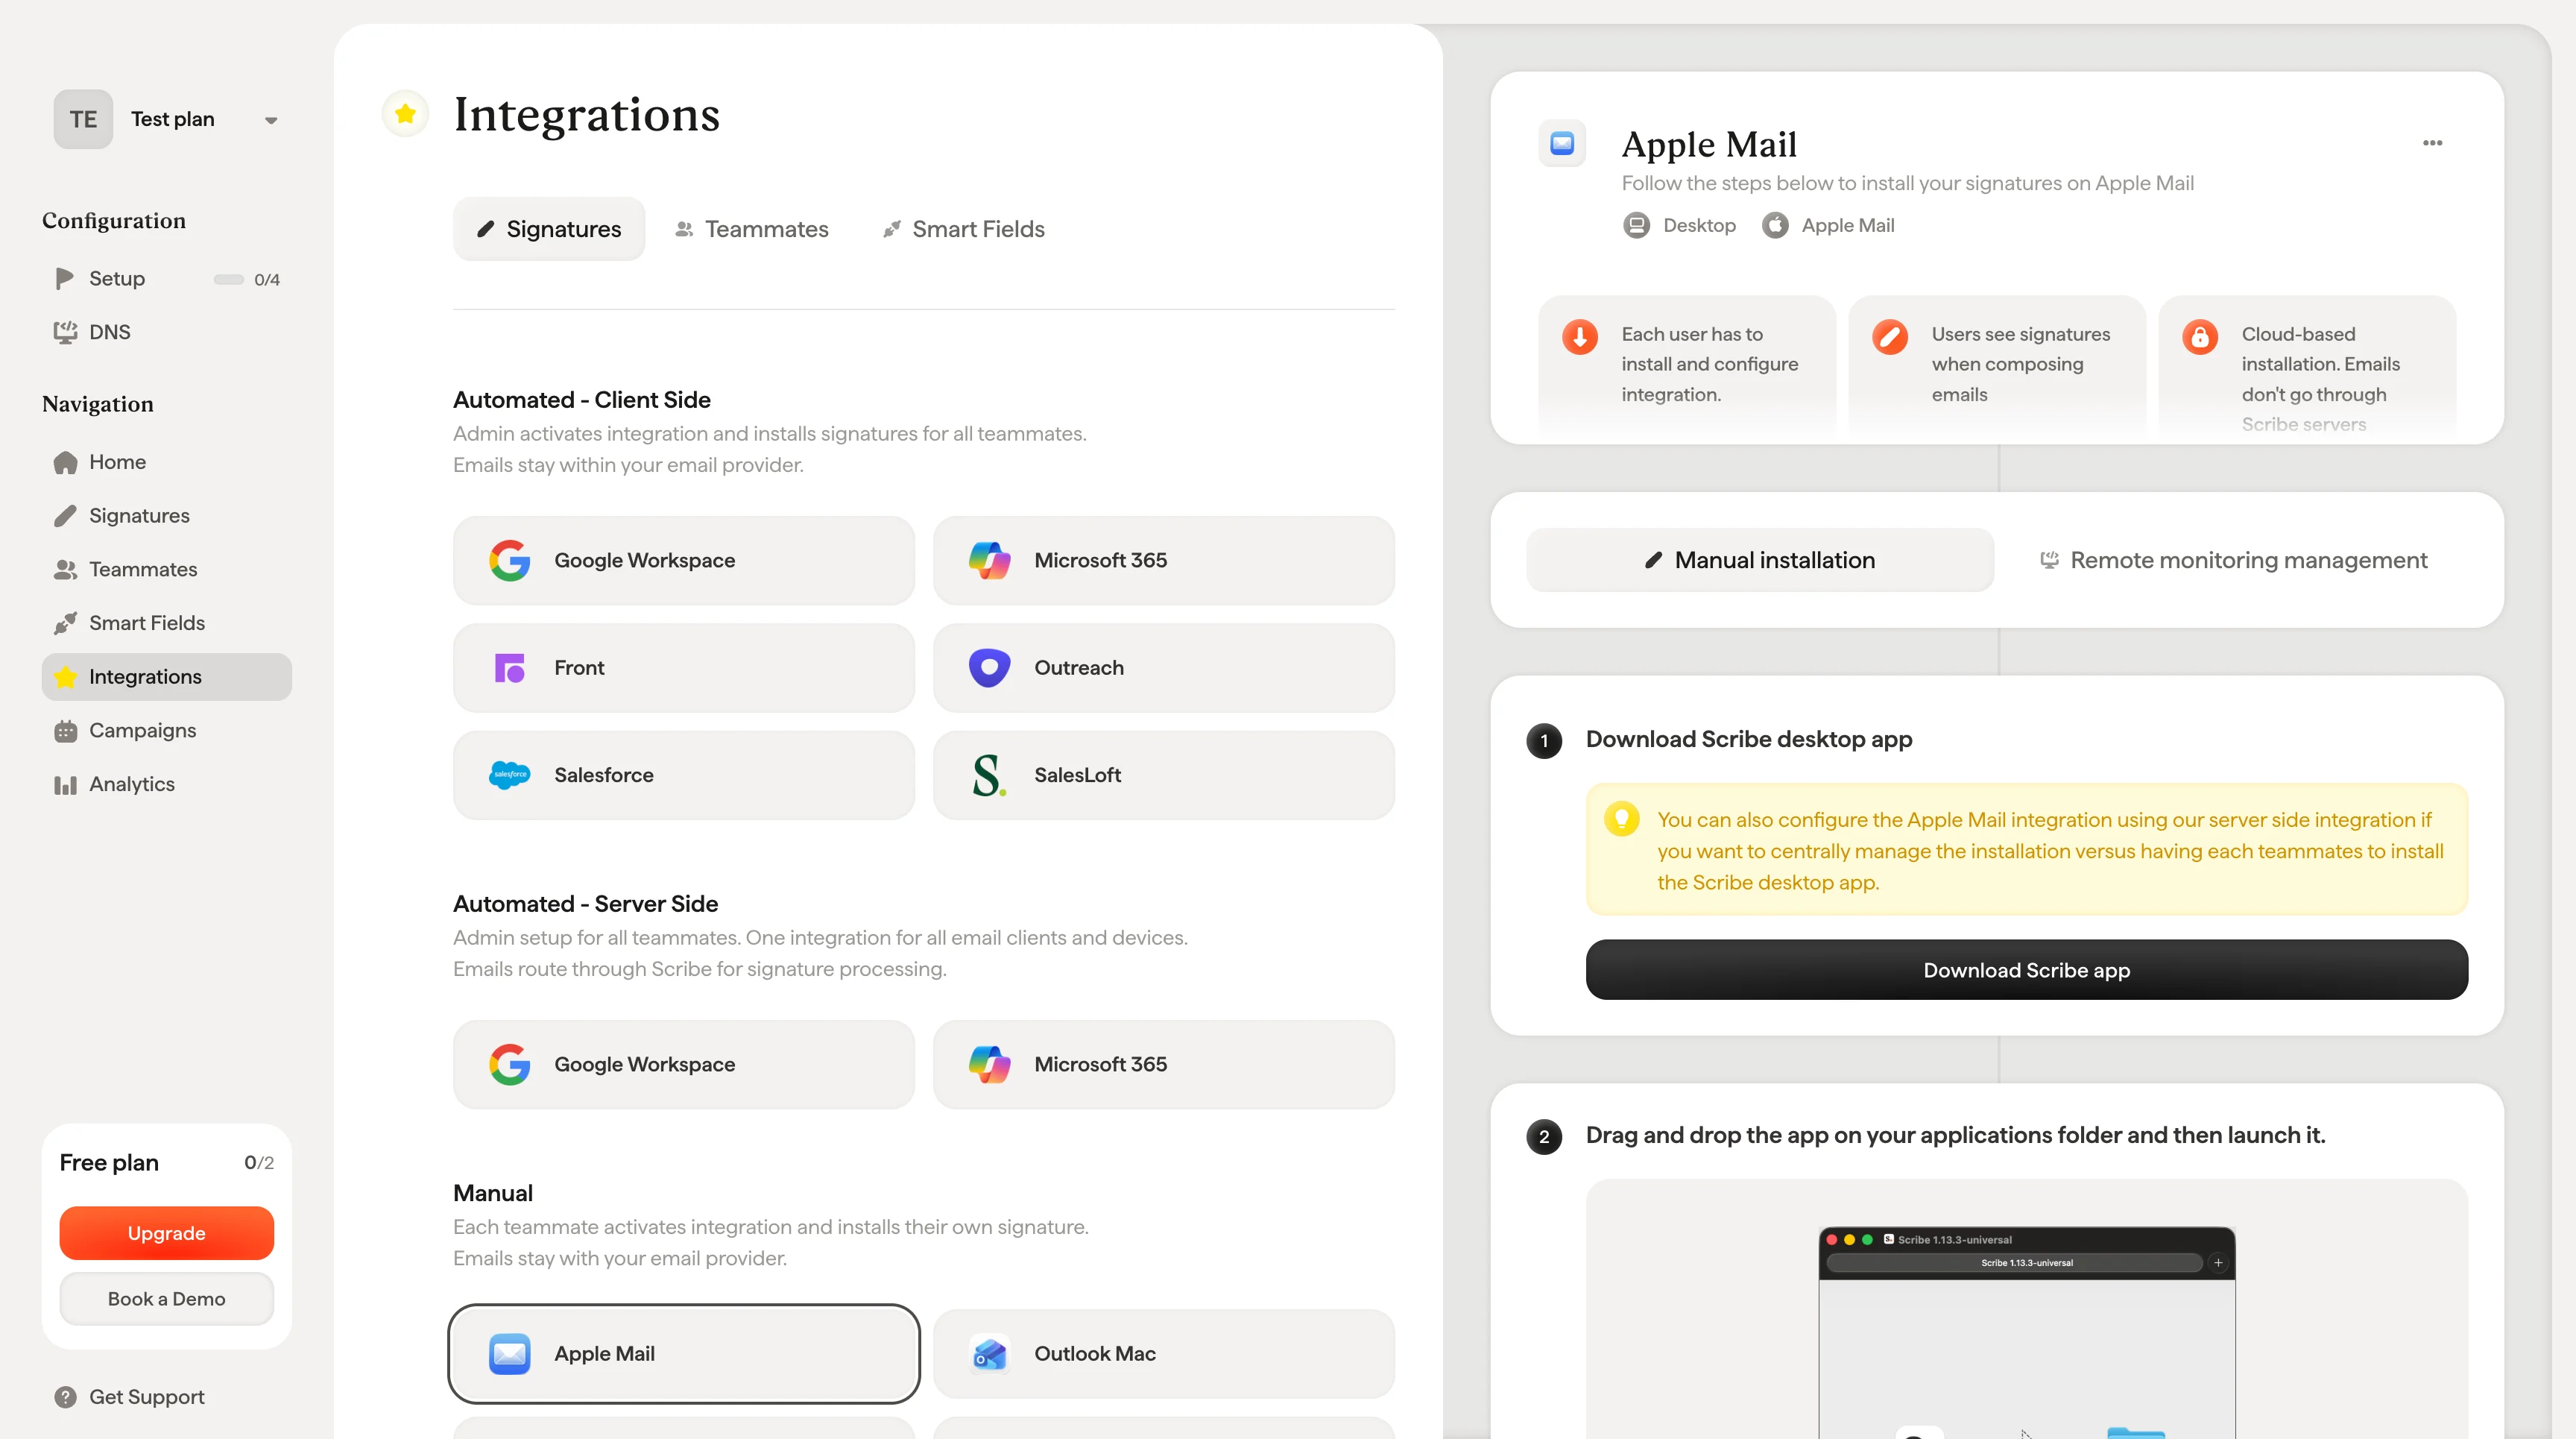Open the DNS configuration page
Screen dimensions: 2576x1439
pos(166,332)
